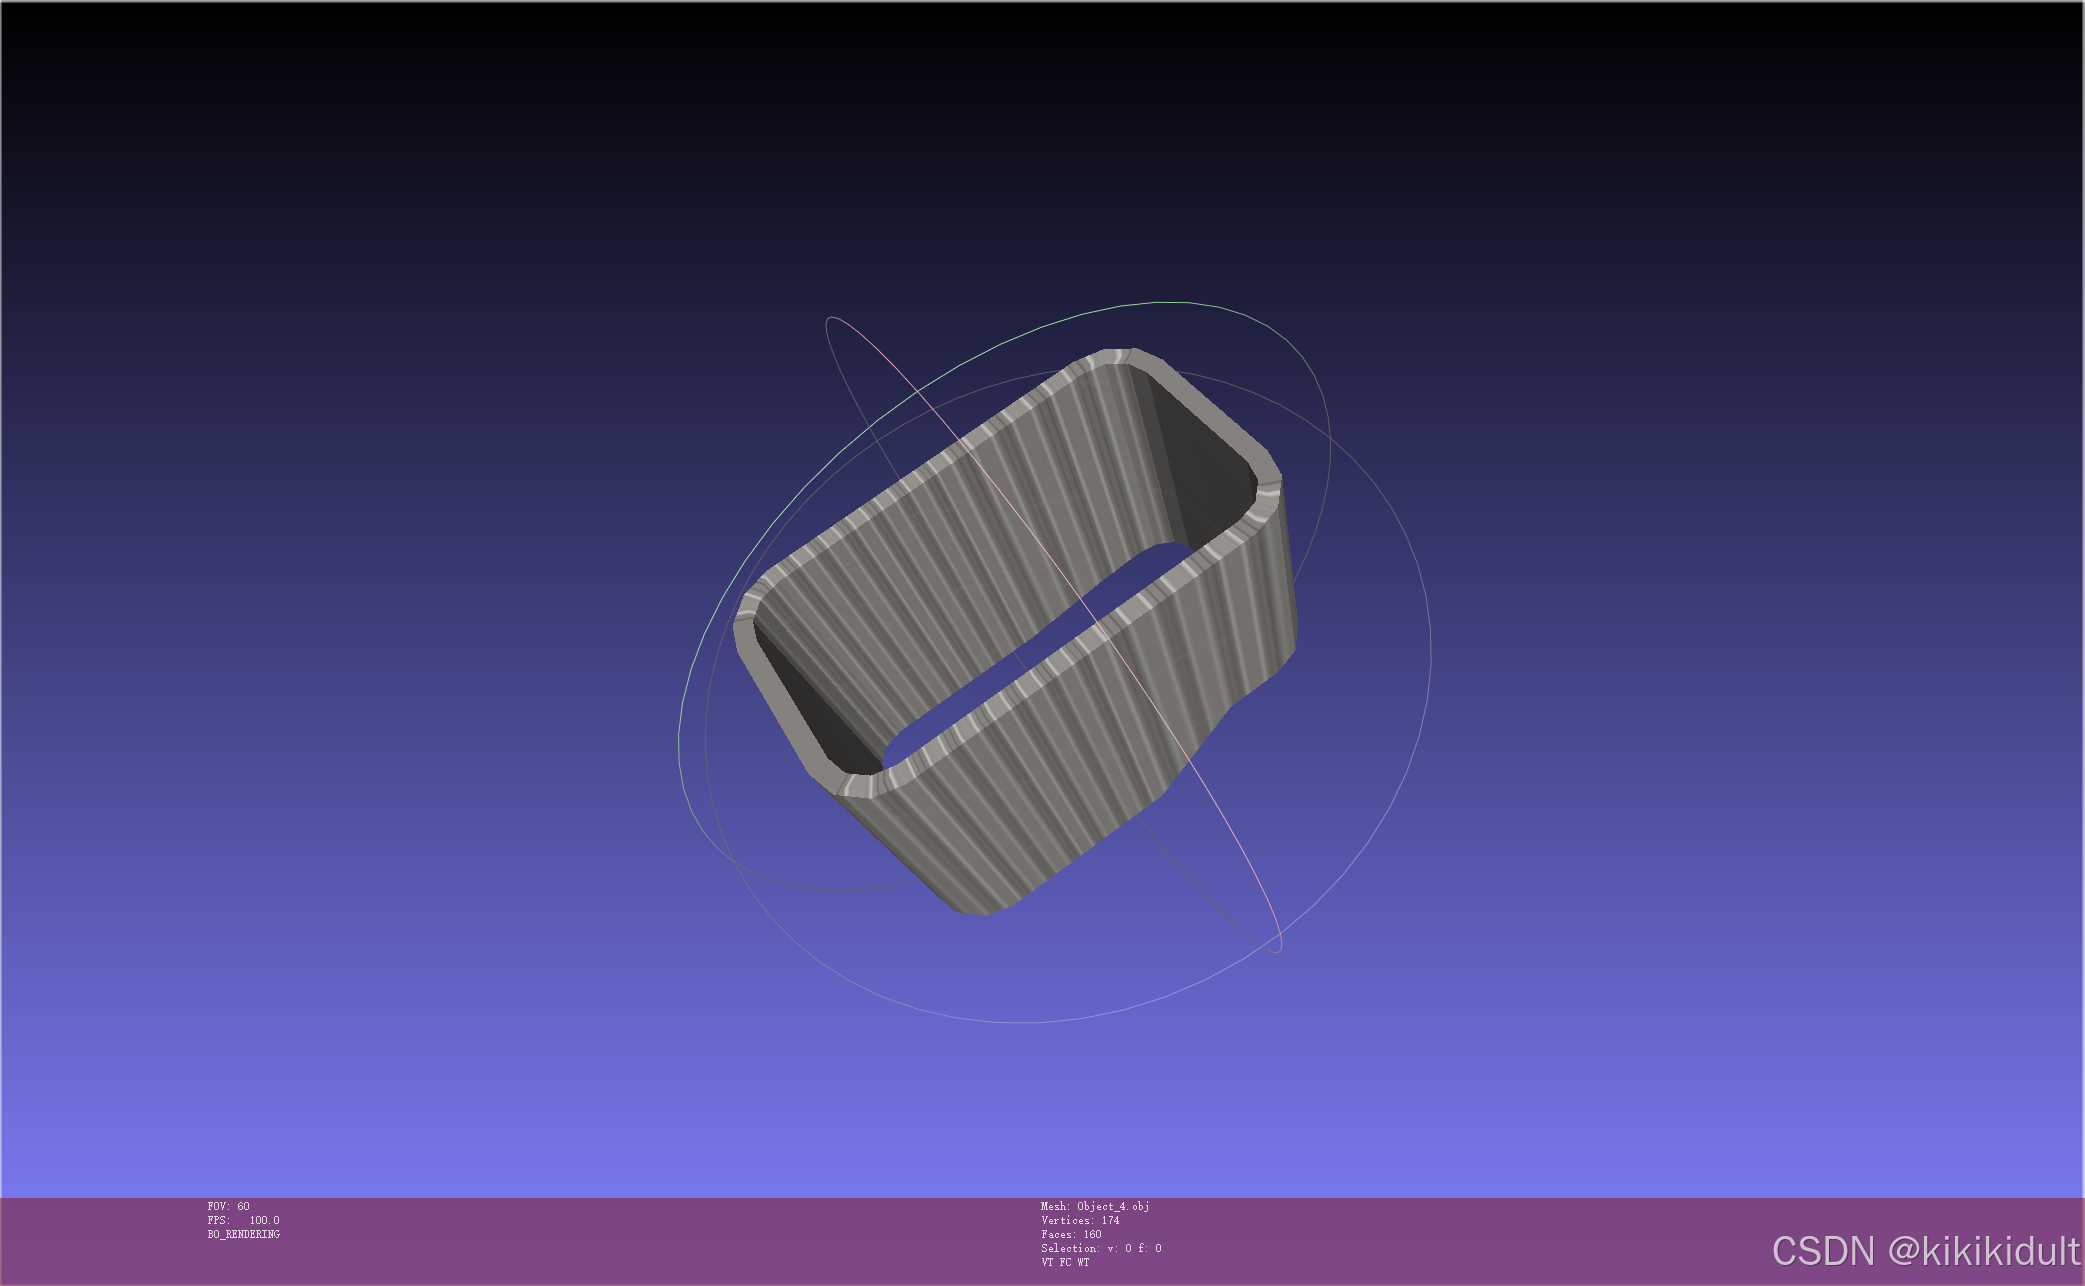Click the top rounded corner of the mesh rim
The height and width of the screenshot is (1286, 2085).
[x=1118, y=356]
